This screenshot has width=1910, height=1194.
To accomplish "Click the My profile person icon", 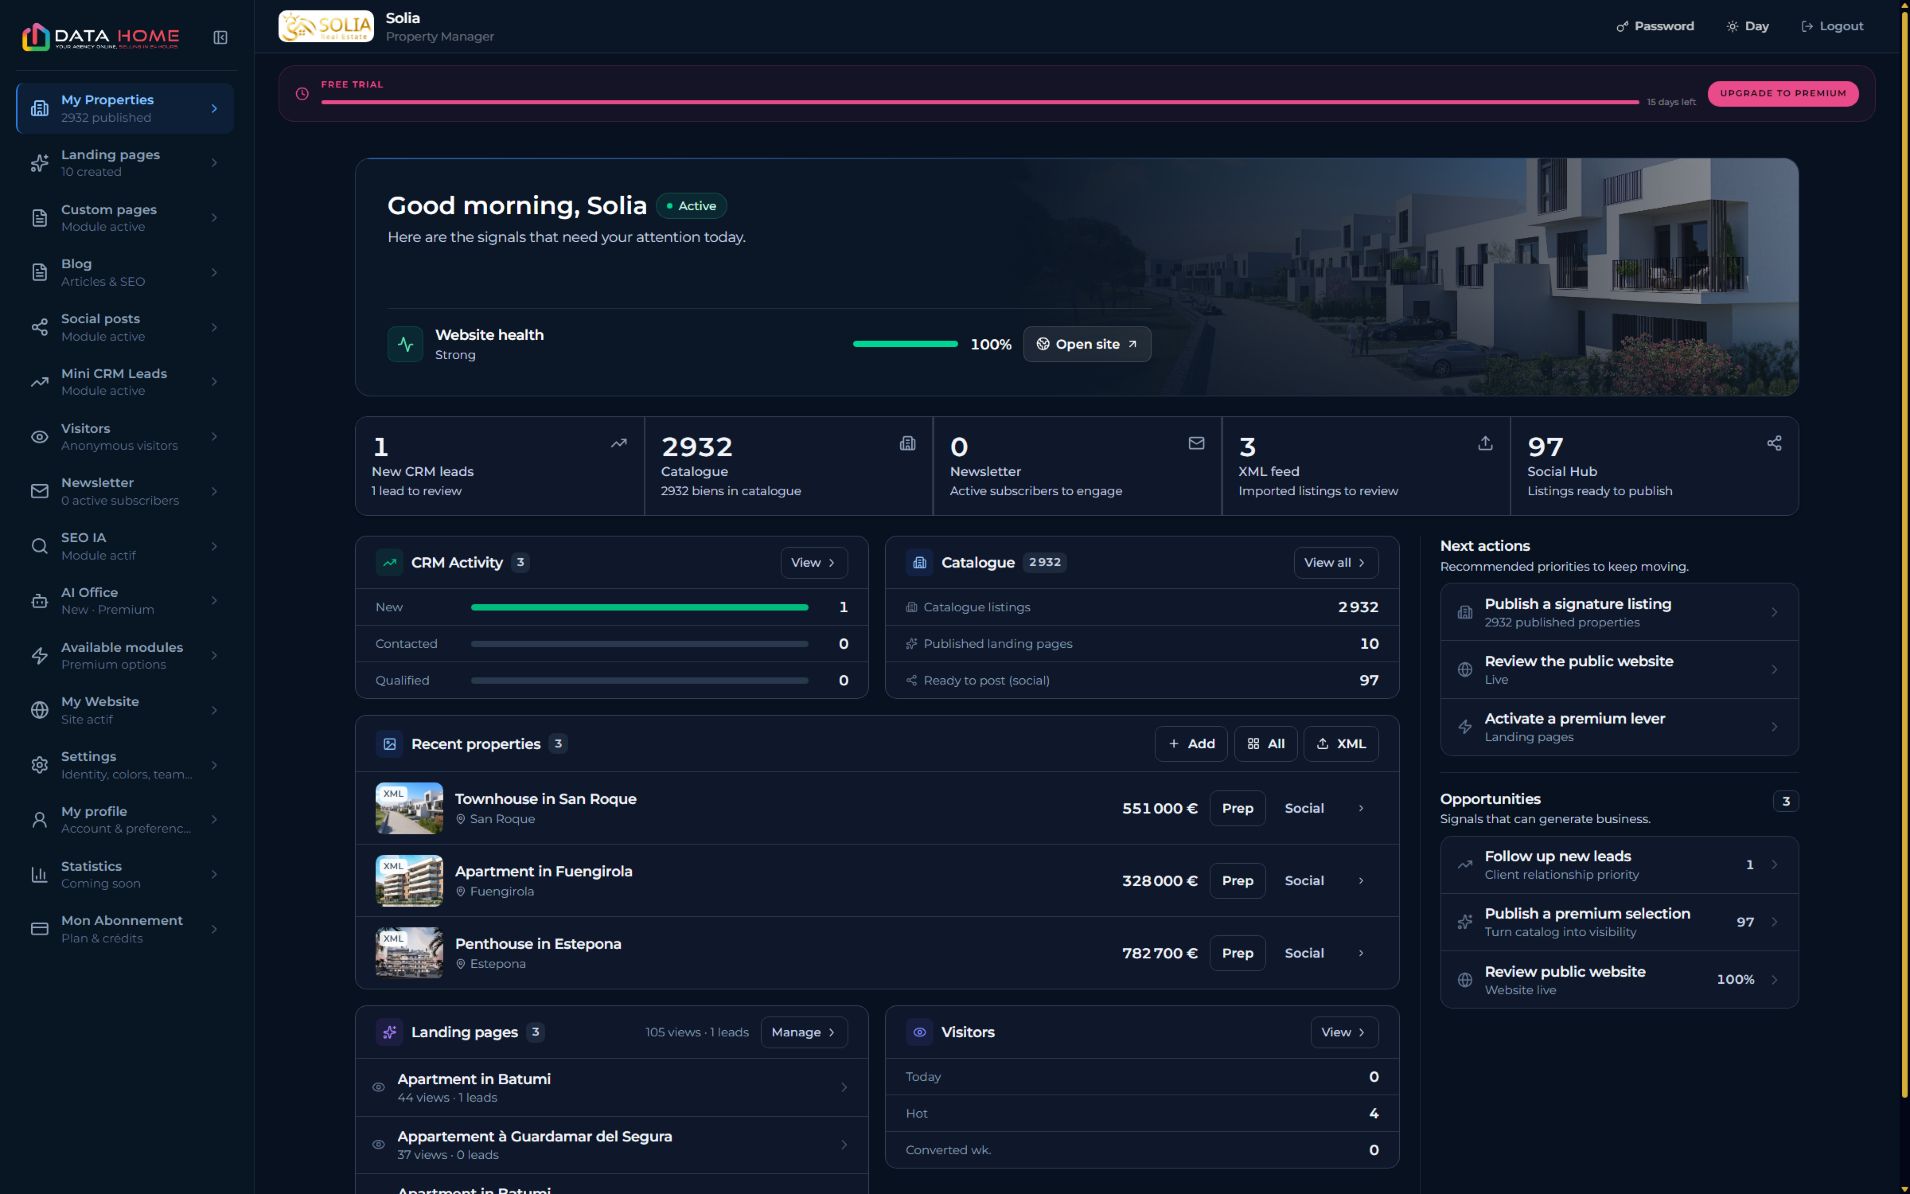I will pyautogui.click(x=40, y=820).
